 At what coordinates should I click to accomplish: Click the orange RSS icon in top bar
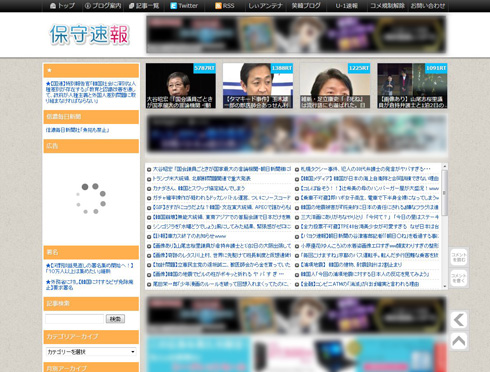218,6
